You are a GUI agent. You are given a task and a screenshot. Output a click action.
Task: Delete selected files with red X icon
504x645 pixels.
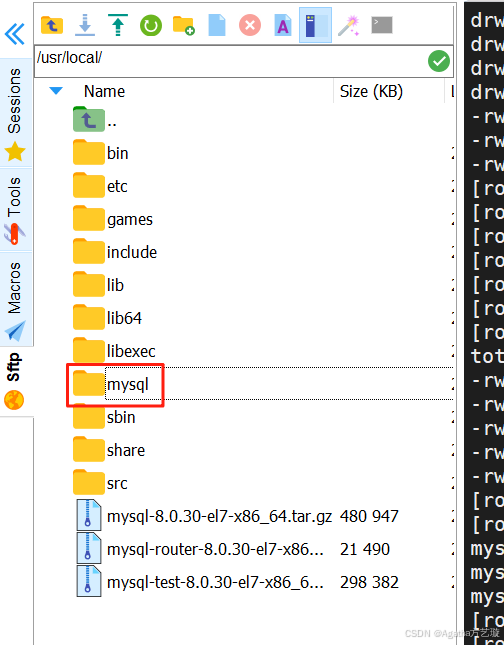(x=250, y=25)
